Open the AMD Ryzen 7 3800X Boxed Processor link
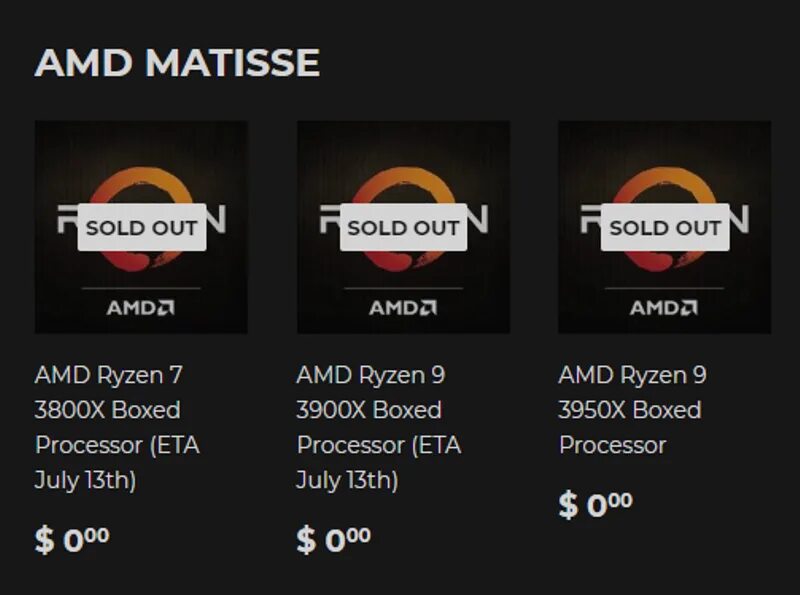Image resolution: width=800 pixels, height=595 pixels. [109, 410]
